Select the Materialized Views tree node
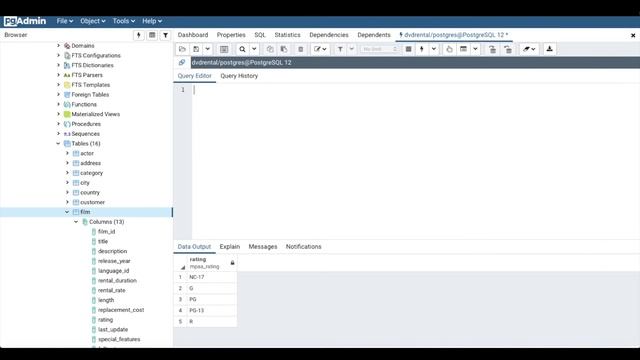Viewport: 640px width, 360px height. [x=96, y=114]
